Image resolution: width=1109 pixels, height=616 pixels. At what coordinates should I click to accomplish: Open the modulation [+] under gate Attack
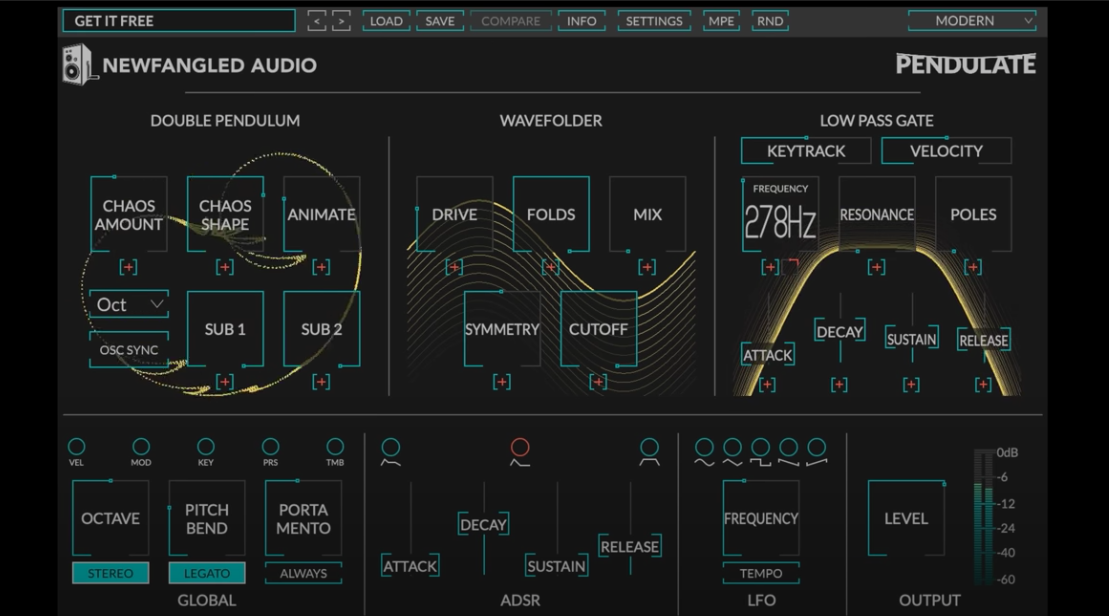click(x=767, y=385)
